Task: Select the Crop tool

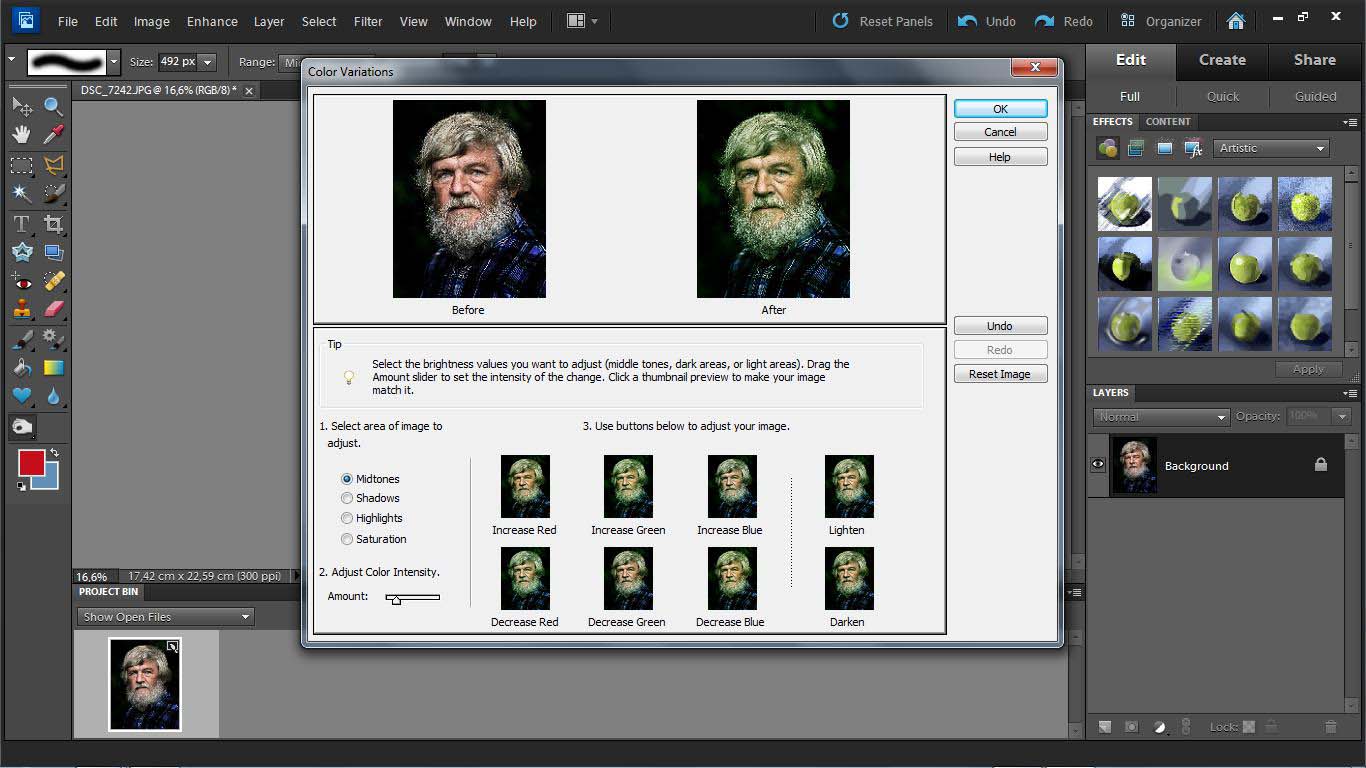Action: 53,224
